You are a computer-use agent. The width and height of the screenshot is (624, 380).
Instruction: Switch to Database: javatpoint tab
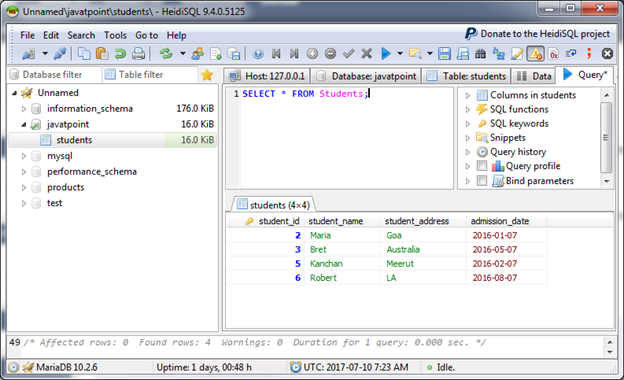pyautogui.click(x=366, y=76)
